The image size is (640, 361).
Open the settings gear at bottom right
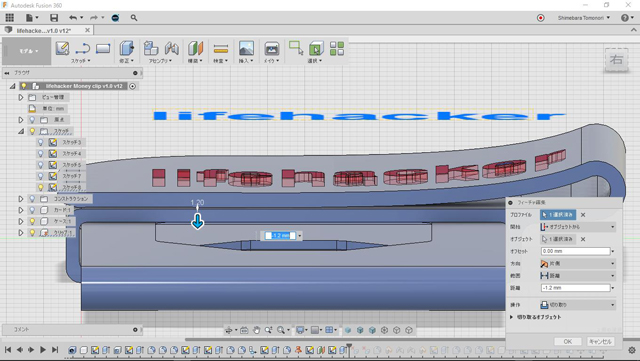632,350
